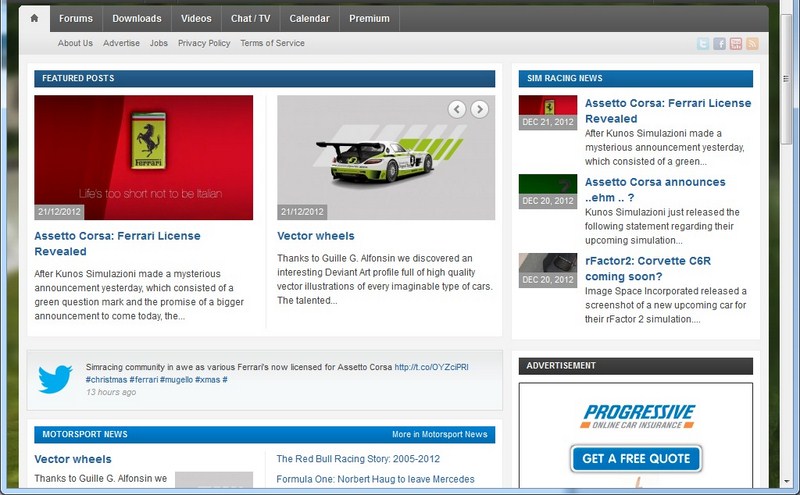
Task: Click the red social icon beside Facebook
Action: click(x=736, y=44)
